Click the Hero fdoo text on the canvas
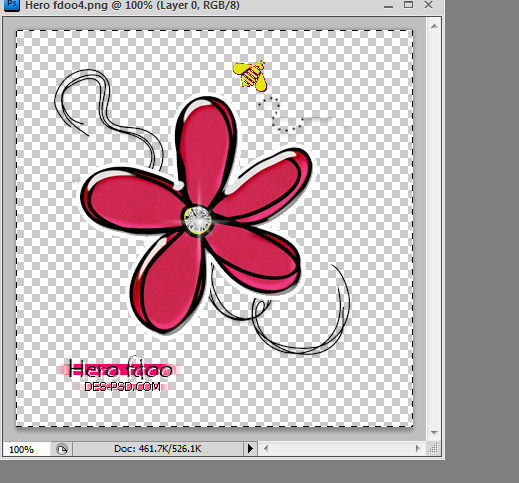The width and height of the screenshot is (519, 483). 120,369
